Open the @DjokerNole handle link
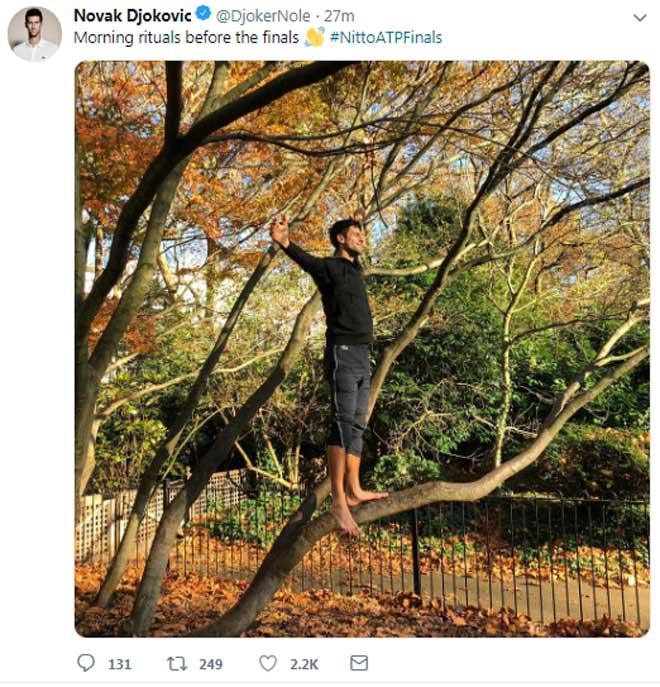The width and height of the screenshot is (660, 687). click(x=263, y=16)
